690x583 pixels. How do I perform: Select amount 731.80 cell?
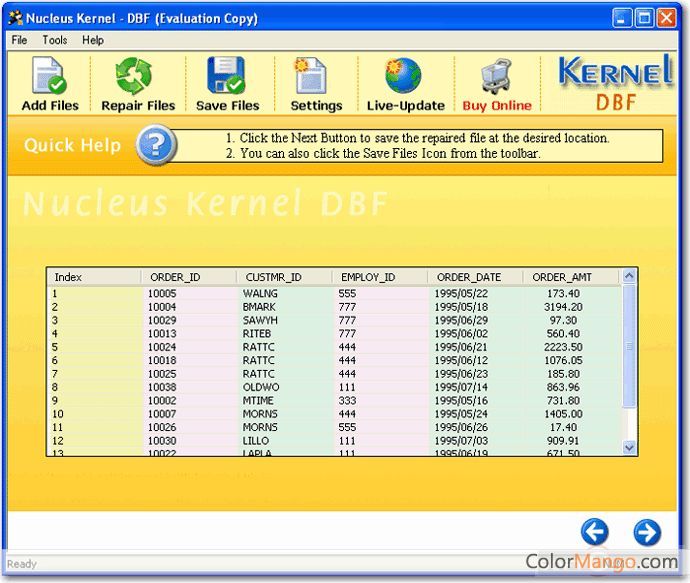(x=563, y=400)
